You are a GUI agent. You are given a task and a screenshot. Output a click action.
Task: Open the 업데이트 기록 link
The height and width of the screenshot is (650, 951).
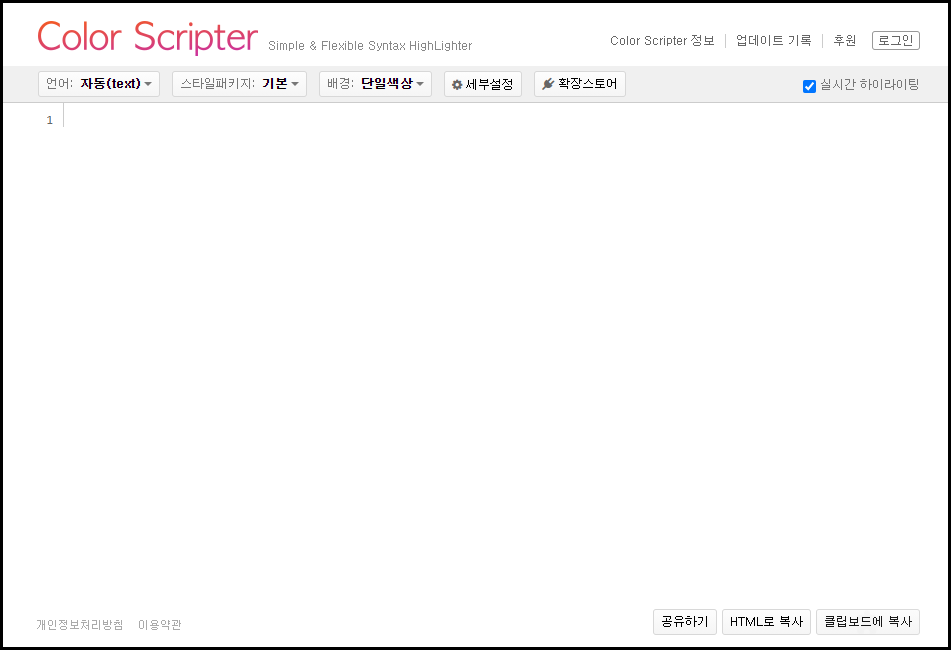(773, 41)
